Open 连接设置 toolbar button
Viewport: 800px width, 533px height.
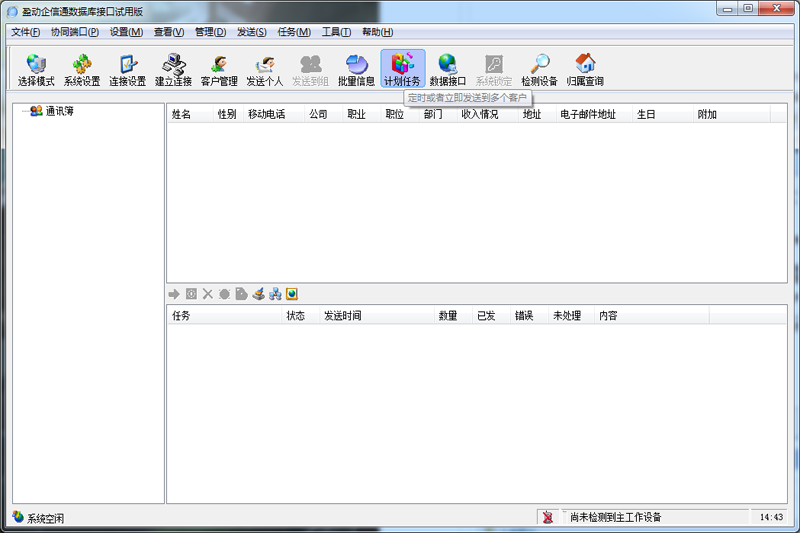[x=127, y=69]
